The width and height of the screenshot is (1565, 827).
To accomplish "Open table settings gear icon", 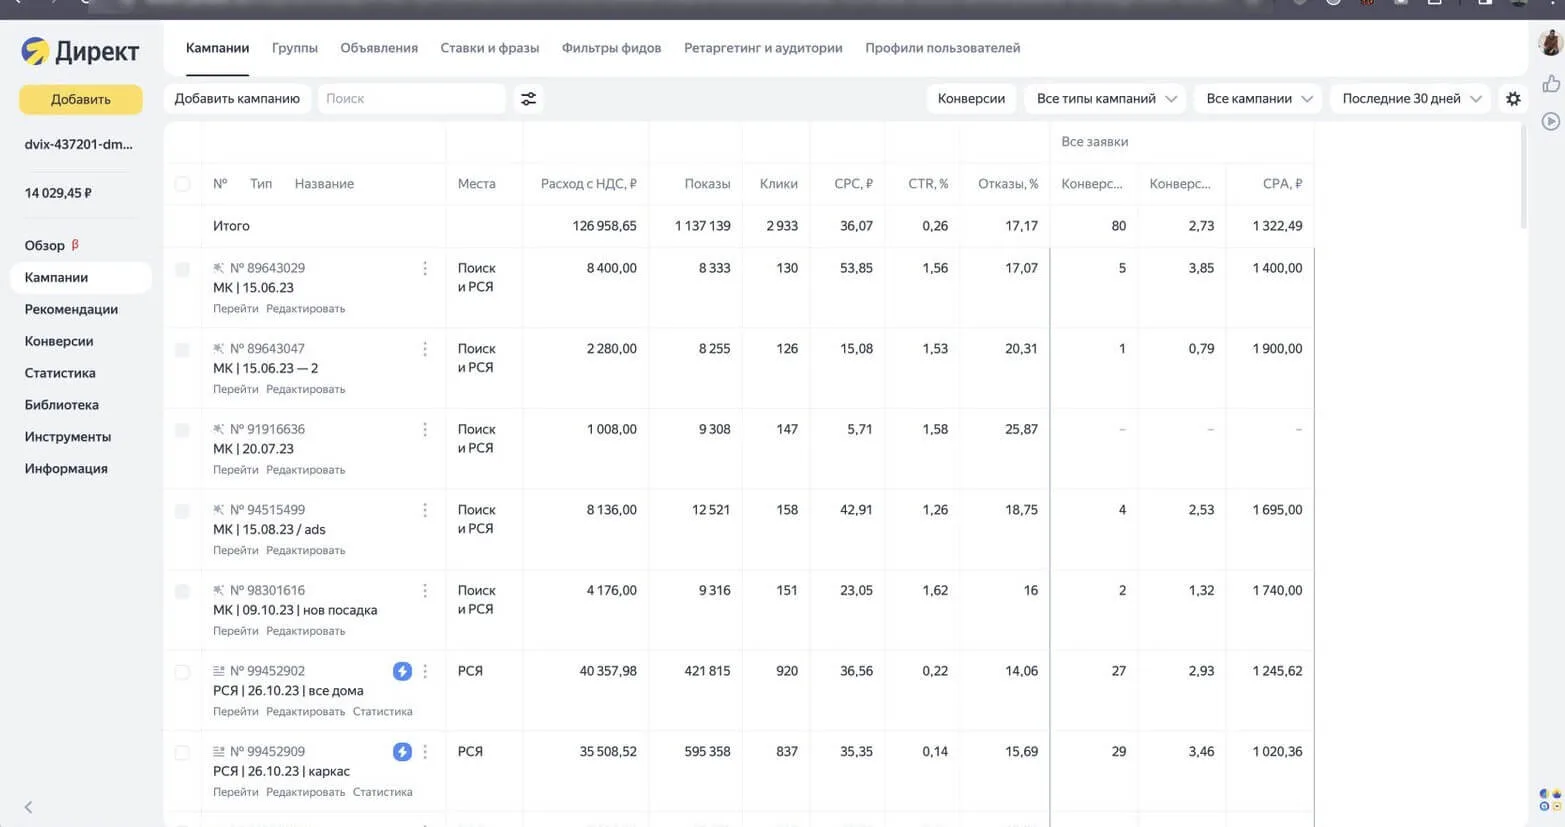I will pos(1513,99).
